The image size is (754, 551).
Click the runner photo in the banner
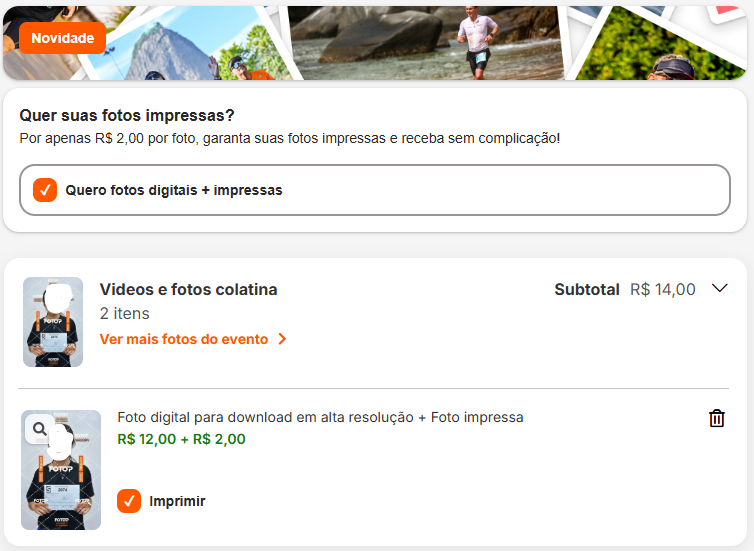pos(426,43)
